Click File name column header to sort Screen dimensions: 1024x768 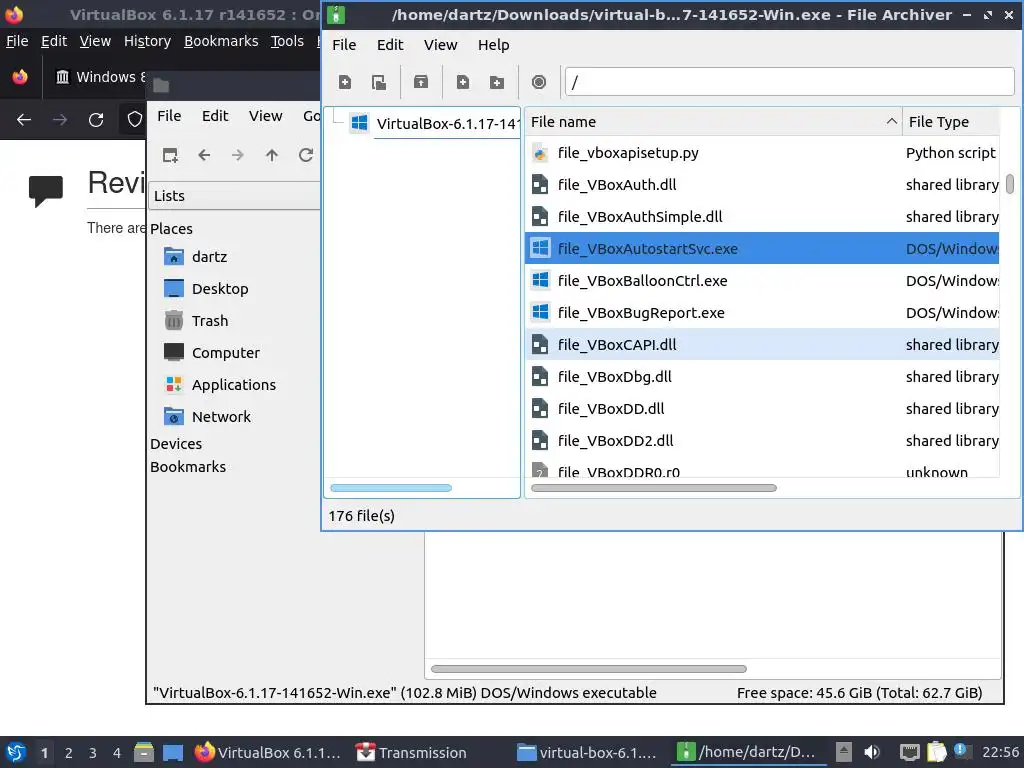pos(713,121)
